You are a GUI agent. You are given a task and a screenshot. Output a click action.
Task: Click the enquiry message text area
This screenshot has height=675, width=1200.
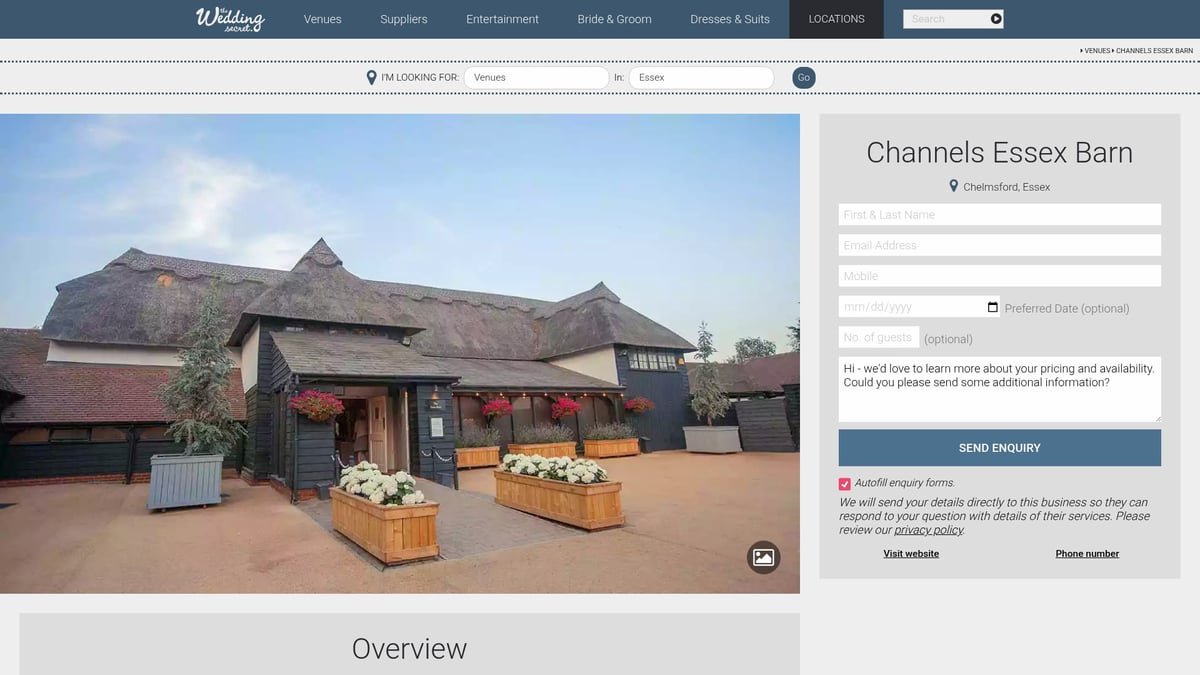pos(1000,389)
